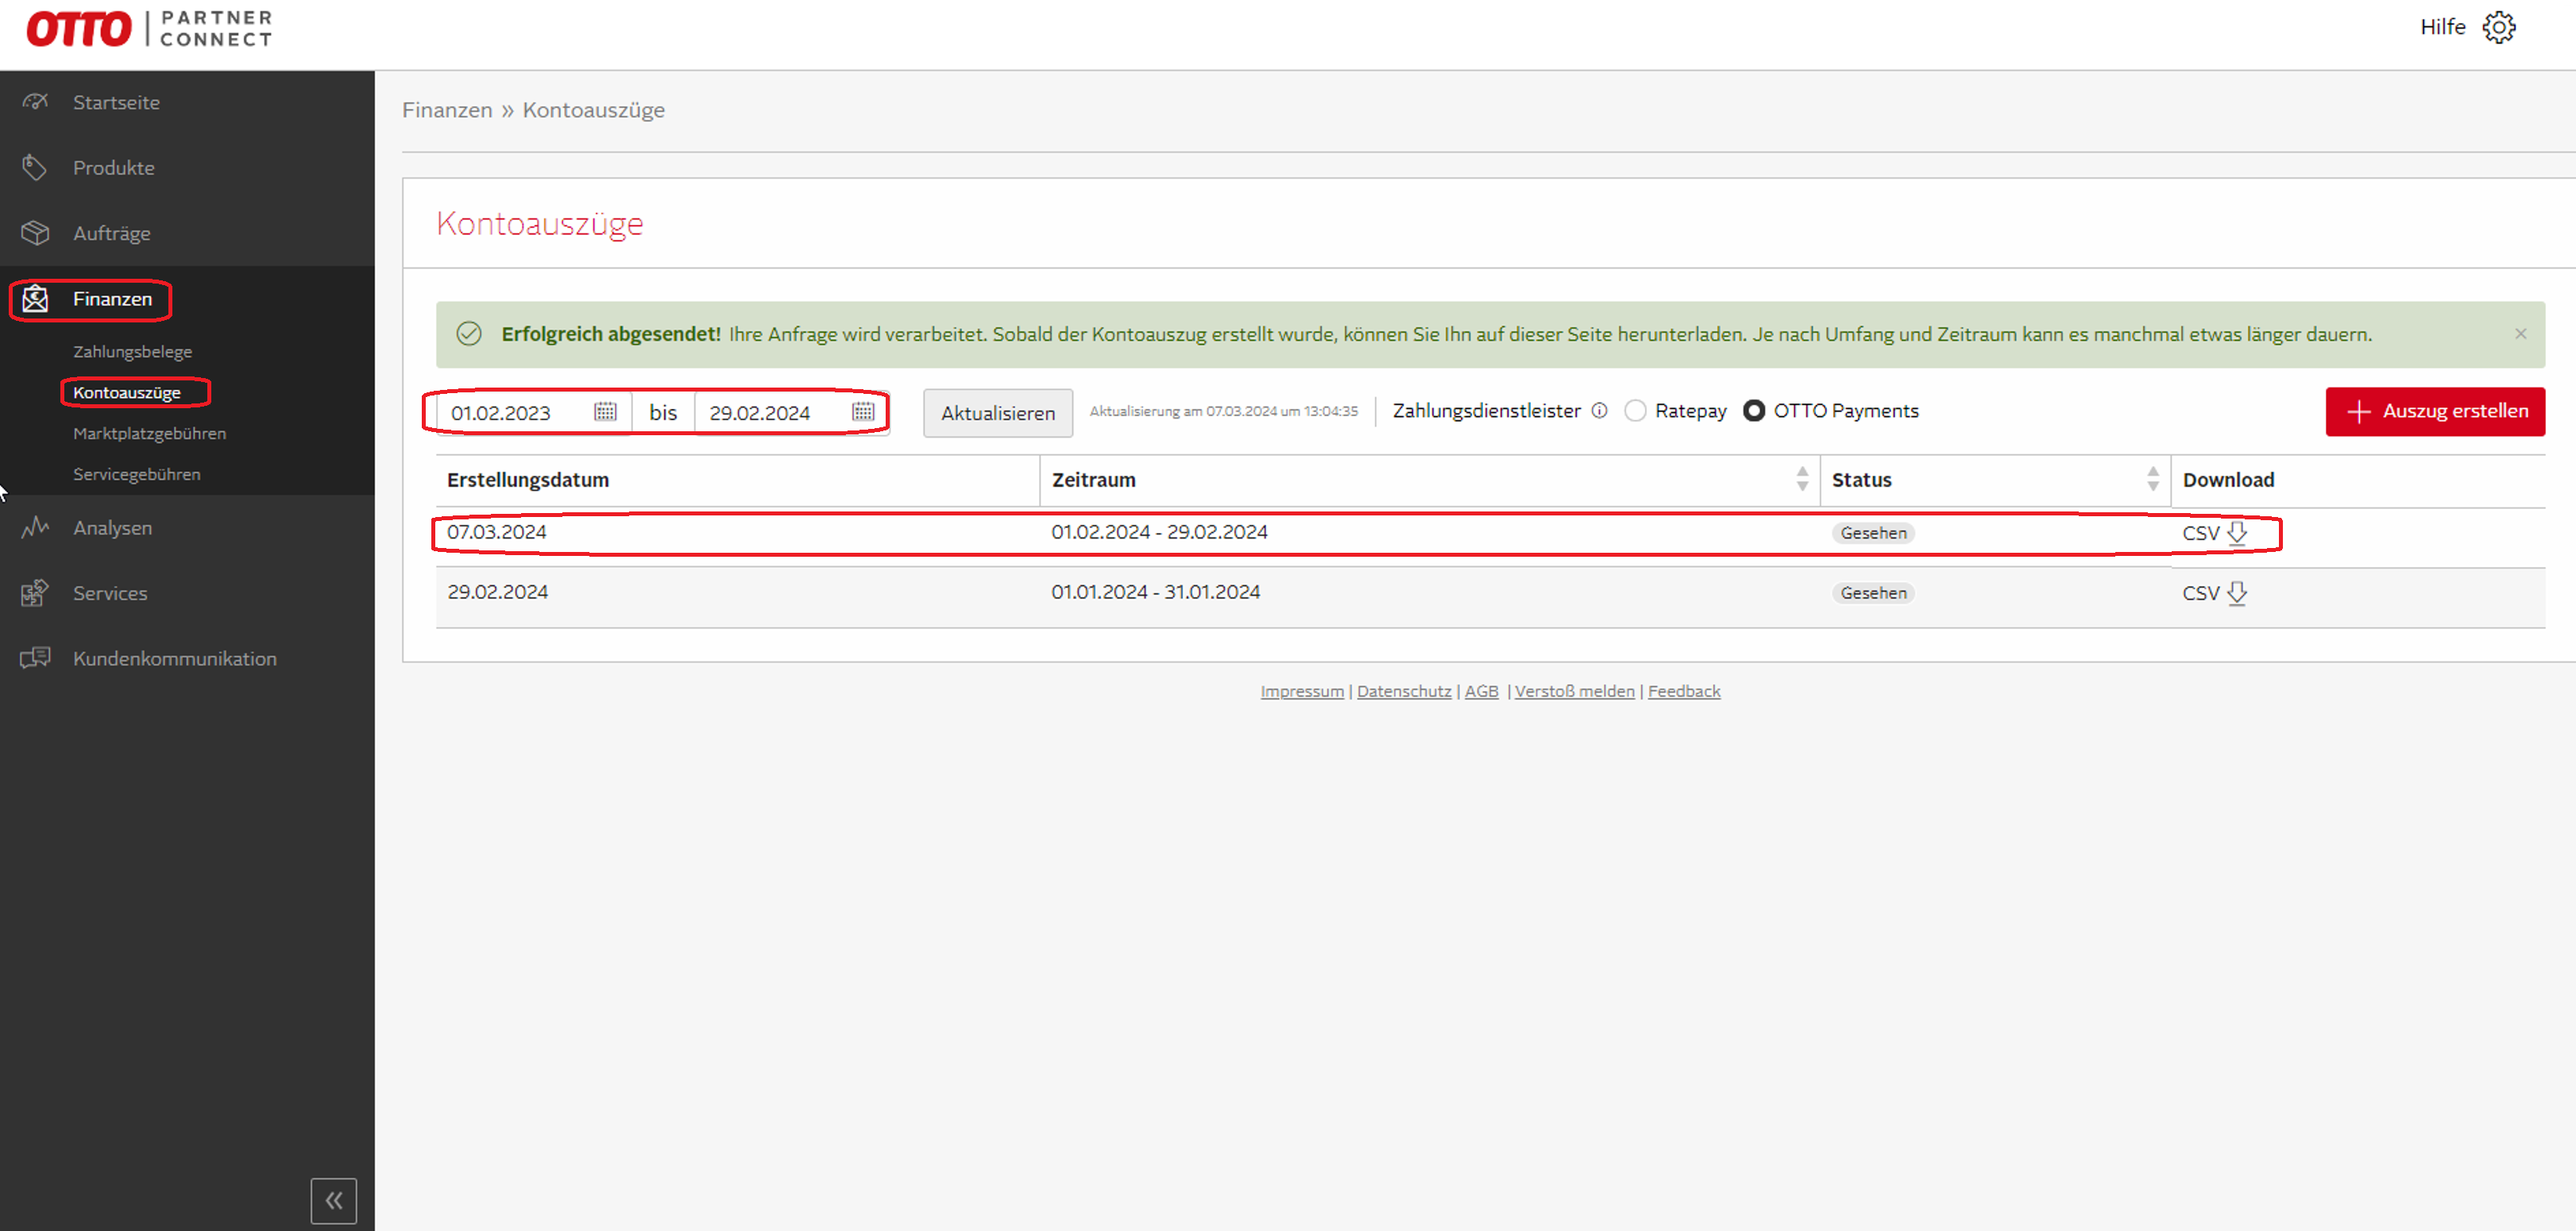This screenshot has height=1231, width=2576.
Task: Expand the Analysen sidebar menu
Action: click(112, 528)
